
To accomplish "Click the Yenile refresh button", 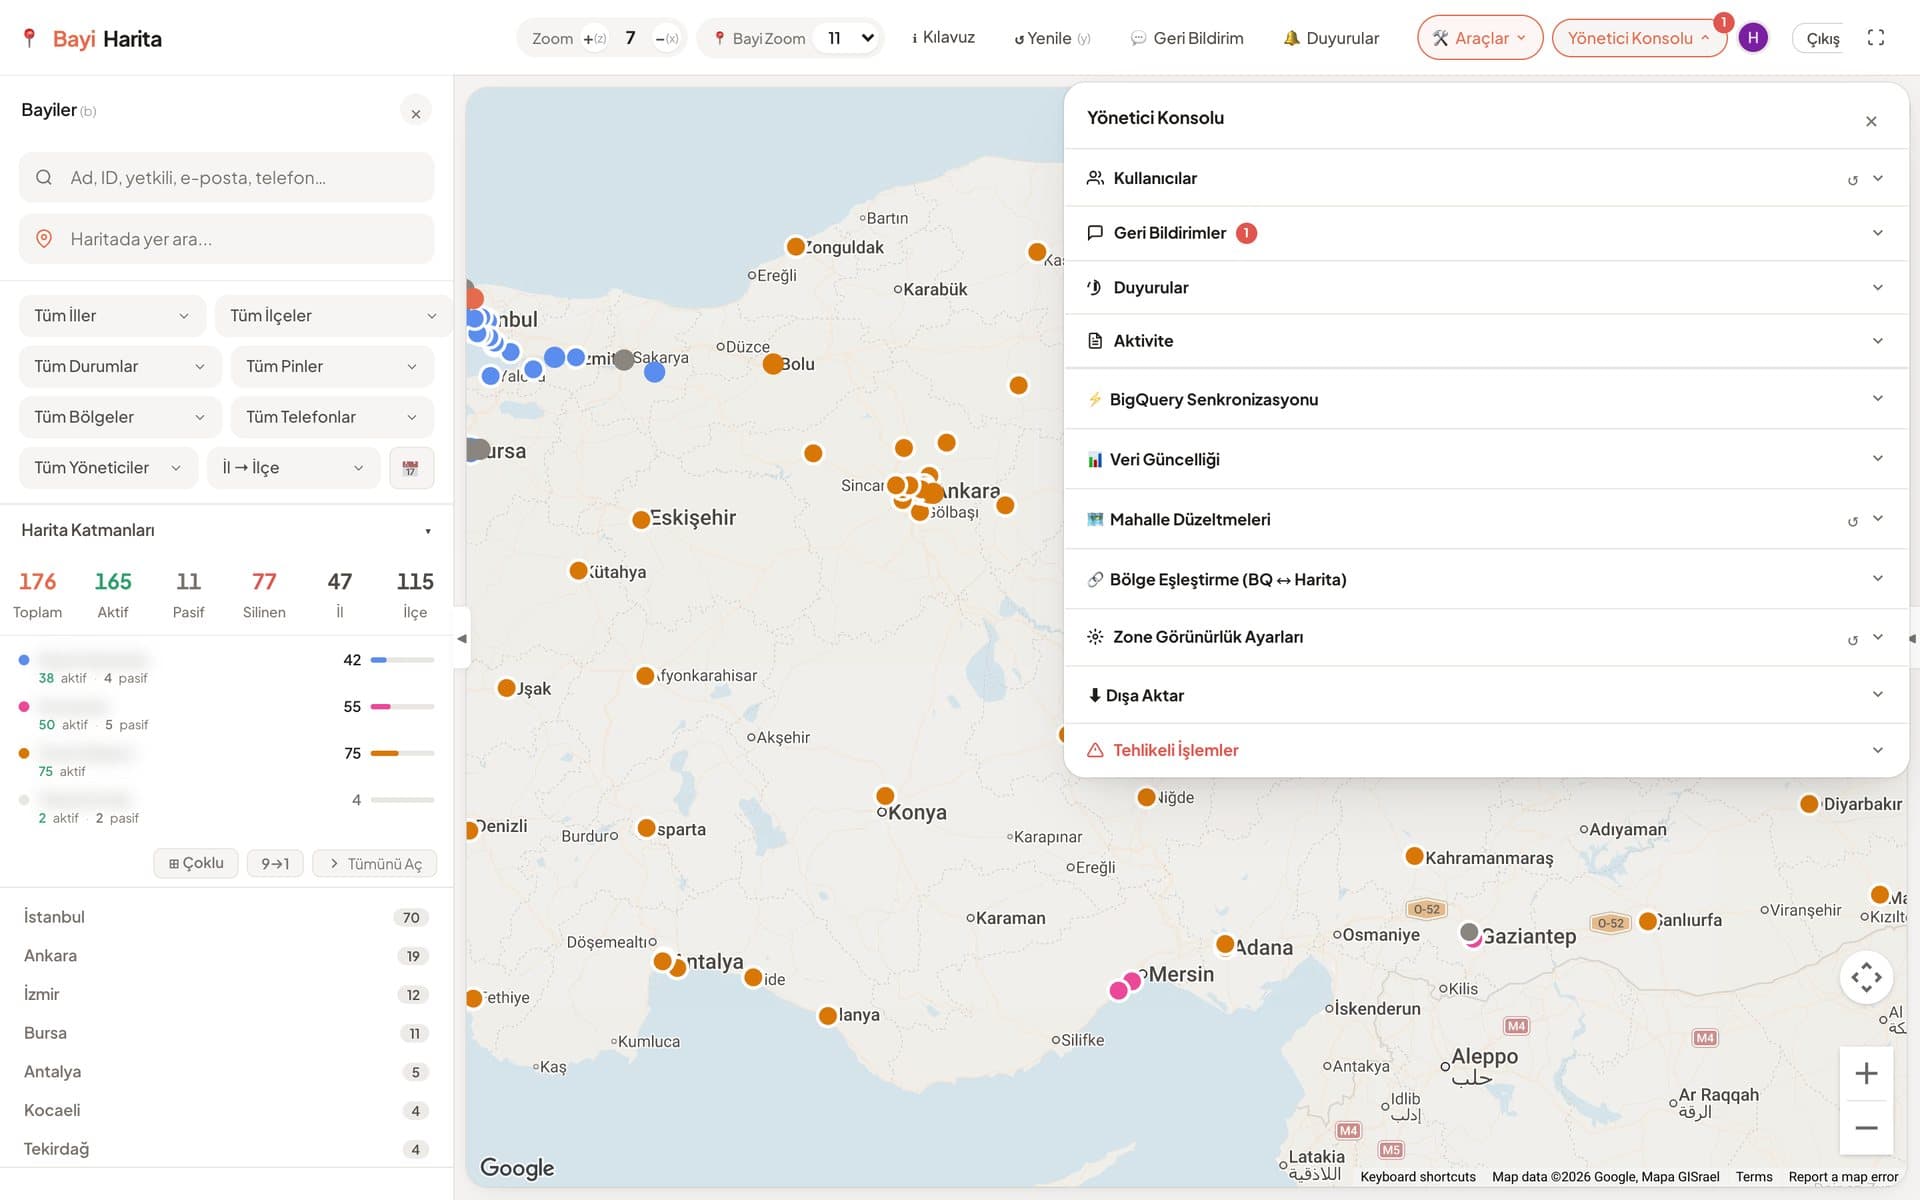I will [1052, 38].
